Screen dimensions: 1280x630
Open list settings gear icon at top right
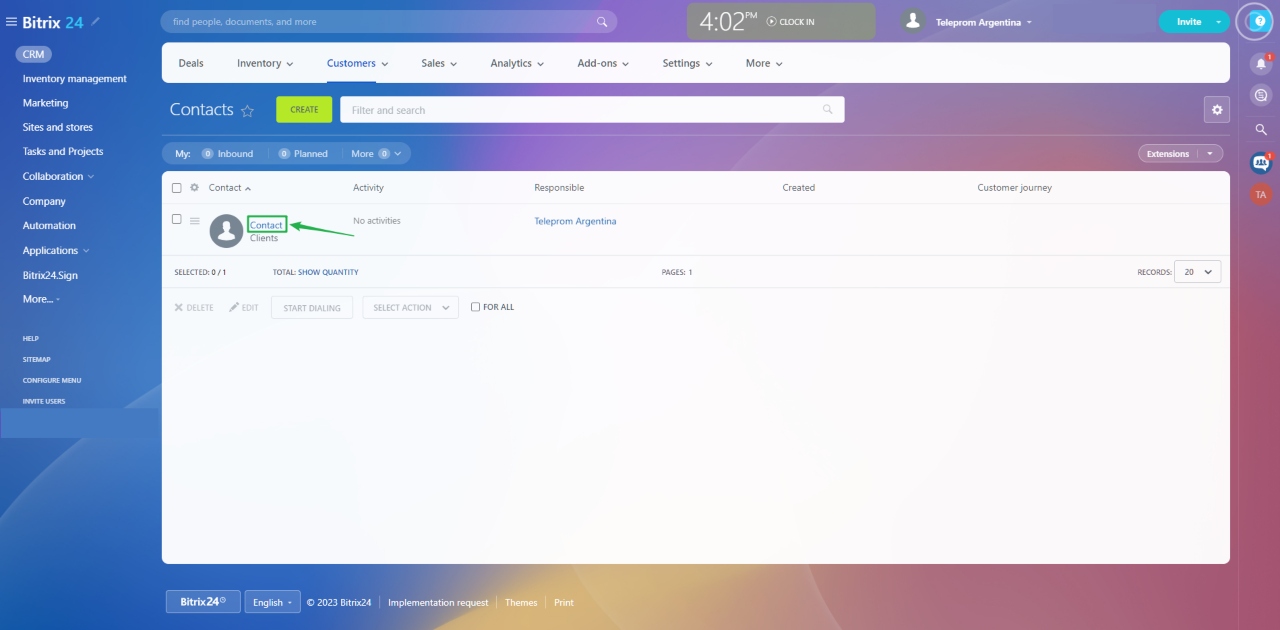tap(1216, 110)
